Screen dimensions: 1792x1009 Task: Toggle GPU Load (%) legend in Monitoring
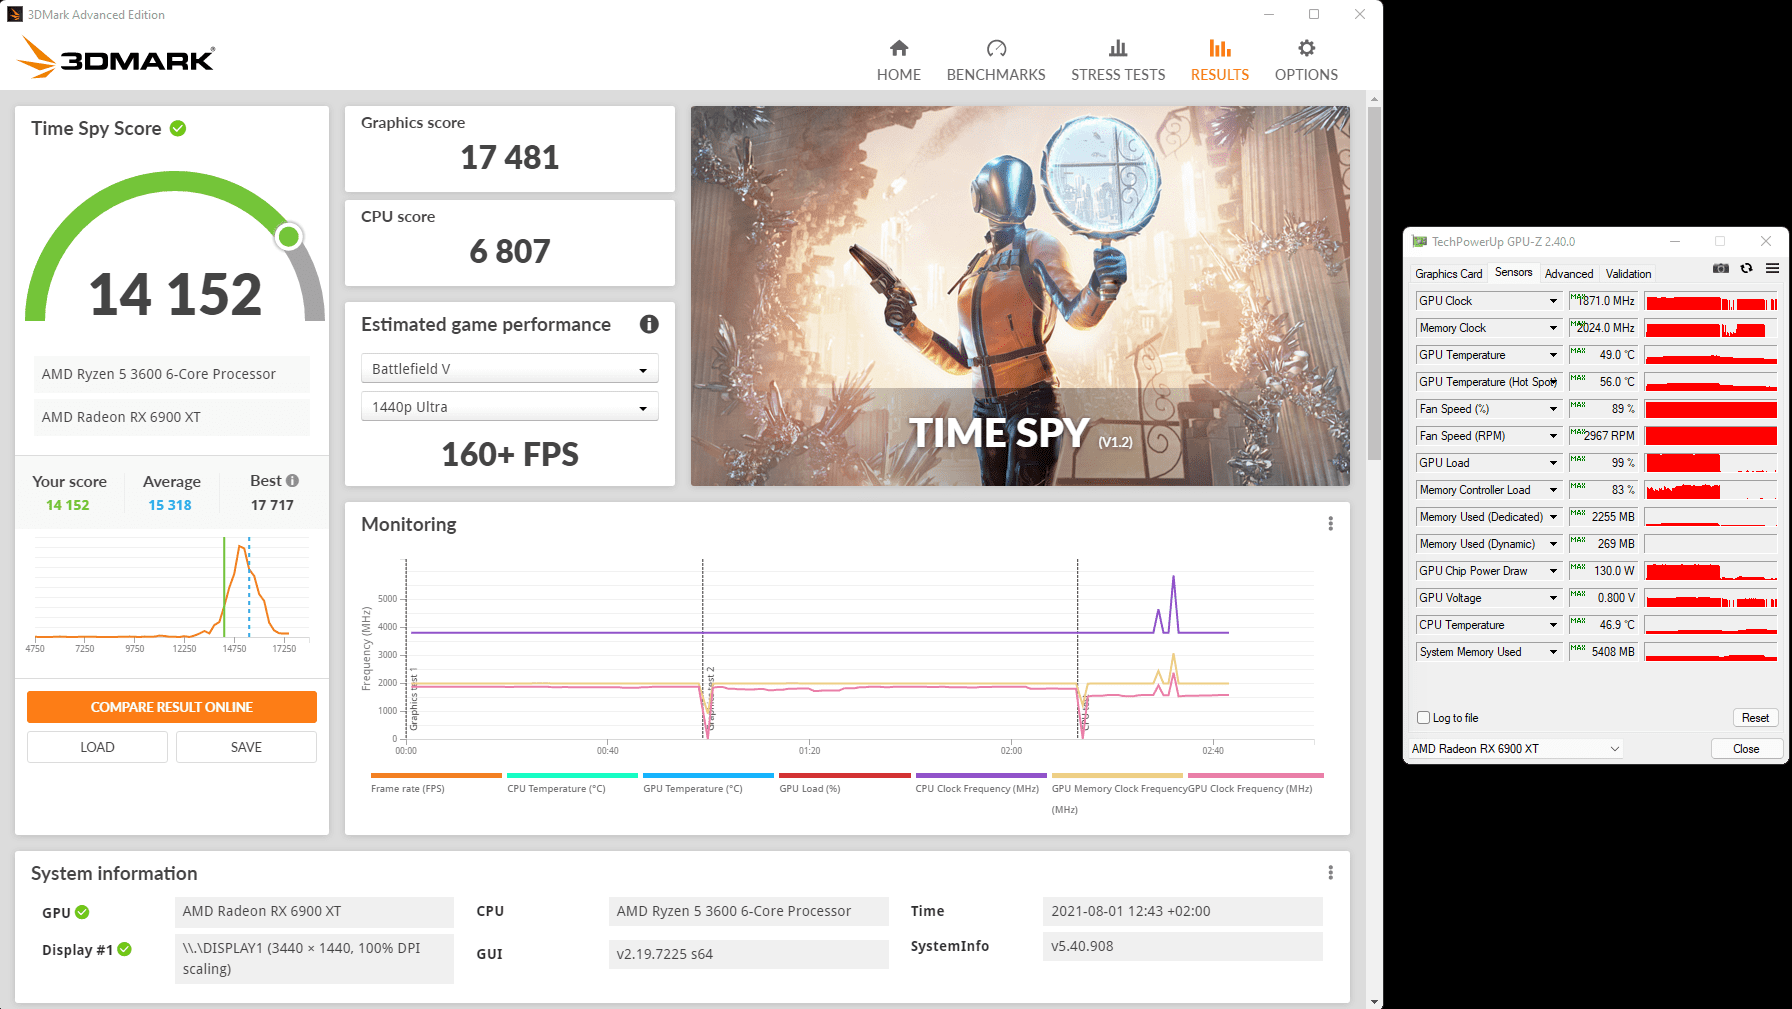click(x=844, y=783)
